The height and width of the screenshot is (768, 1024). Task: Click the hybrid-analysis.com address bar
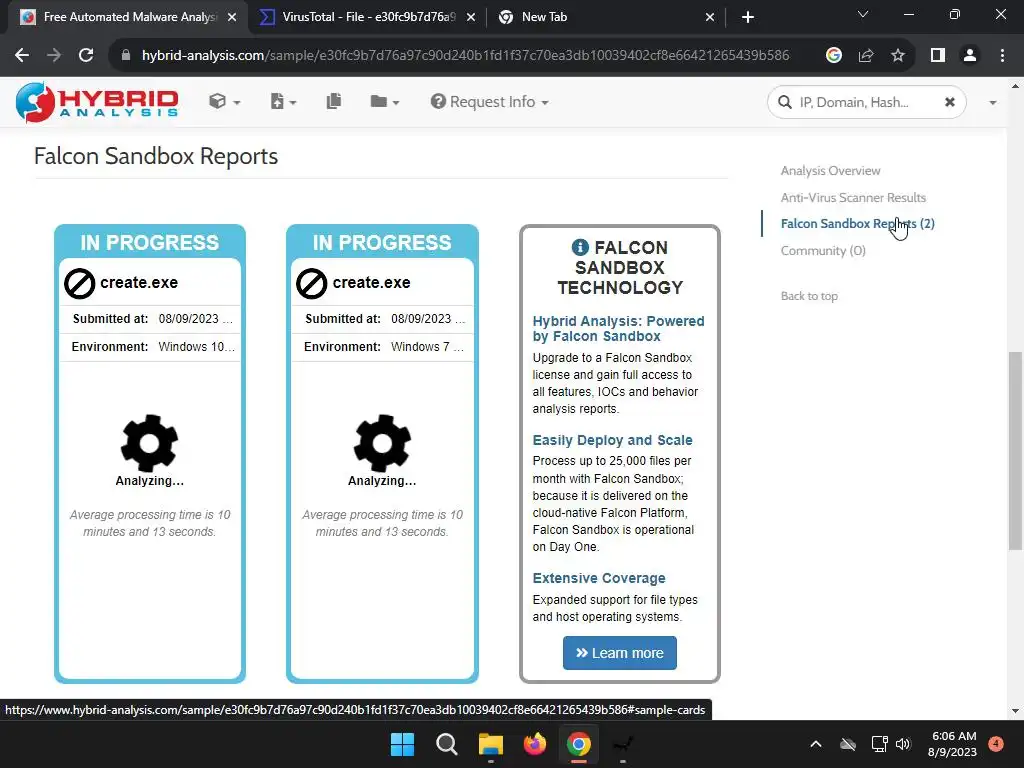tap(465, 56)
